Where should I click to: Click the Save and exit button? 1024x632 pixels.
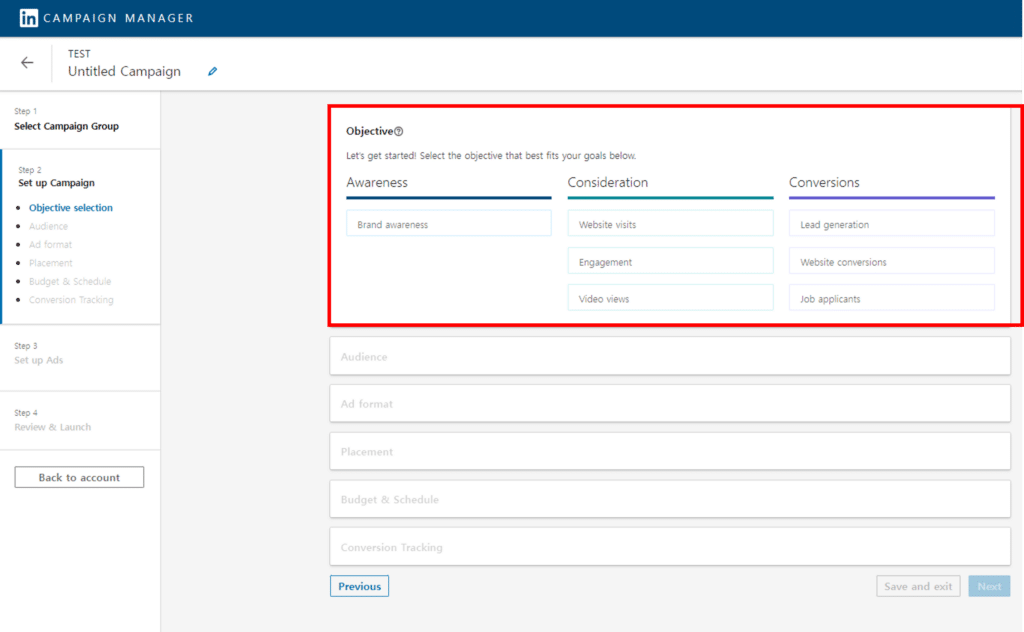(x=918, y=586)
